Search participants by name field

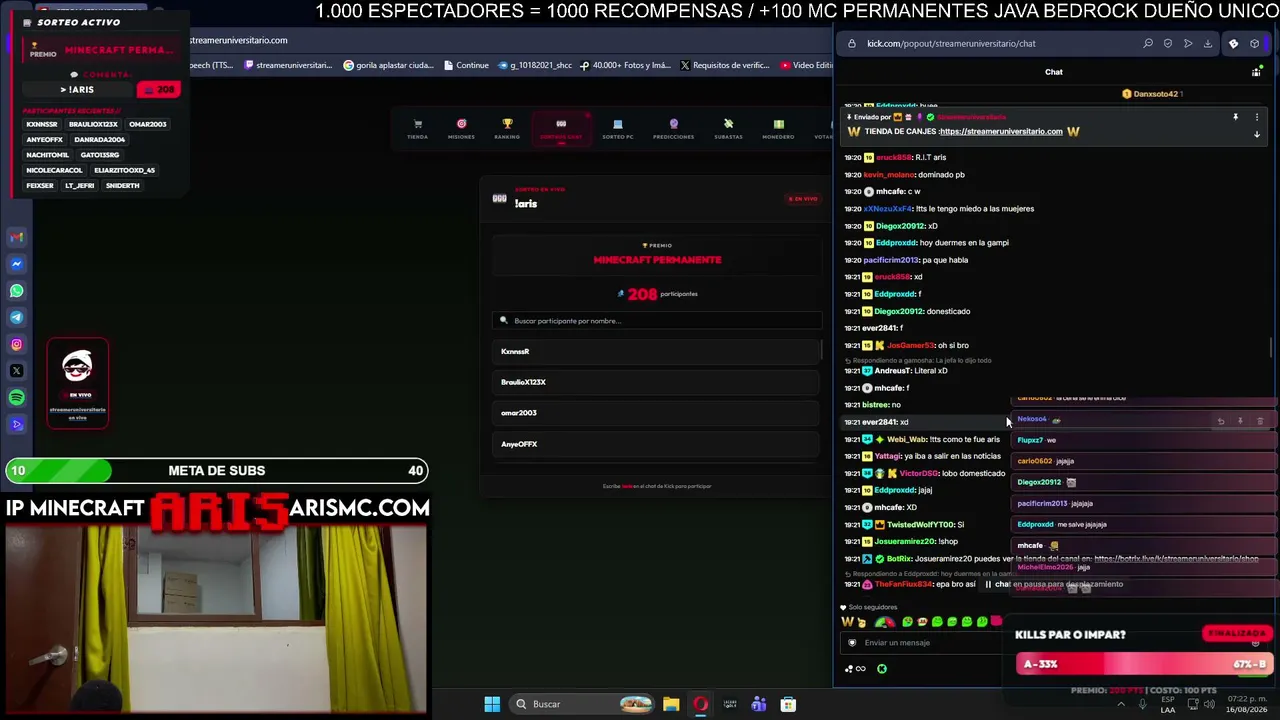(657, 321)
